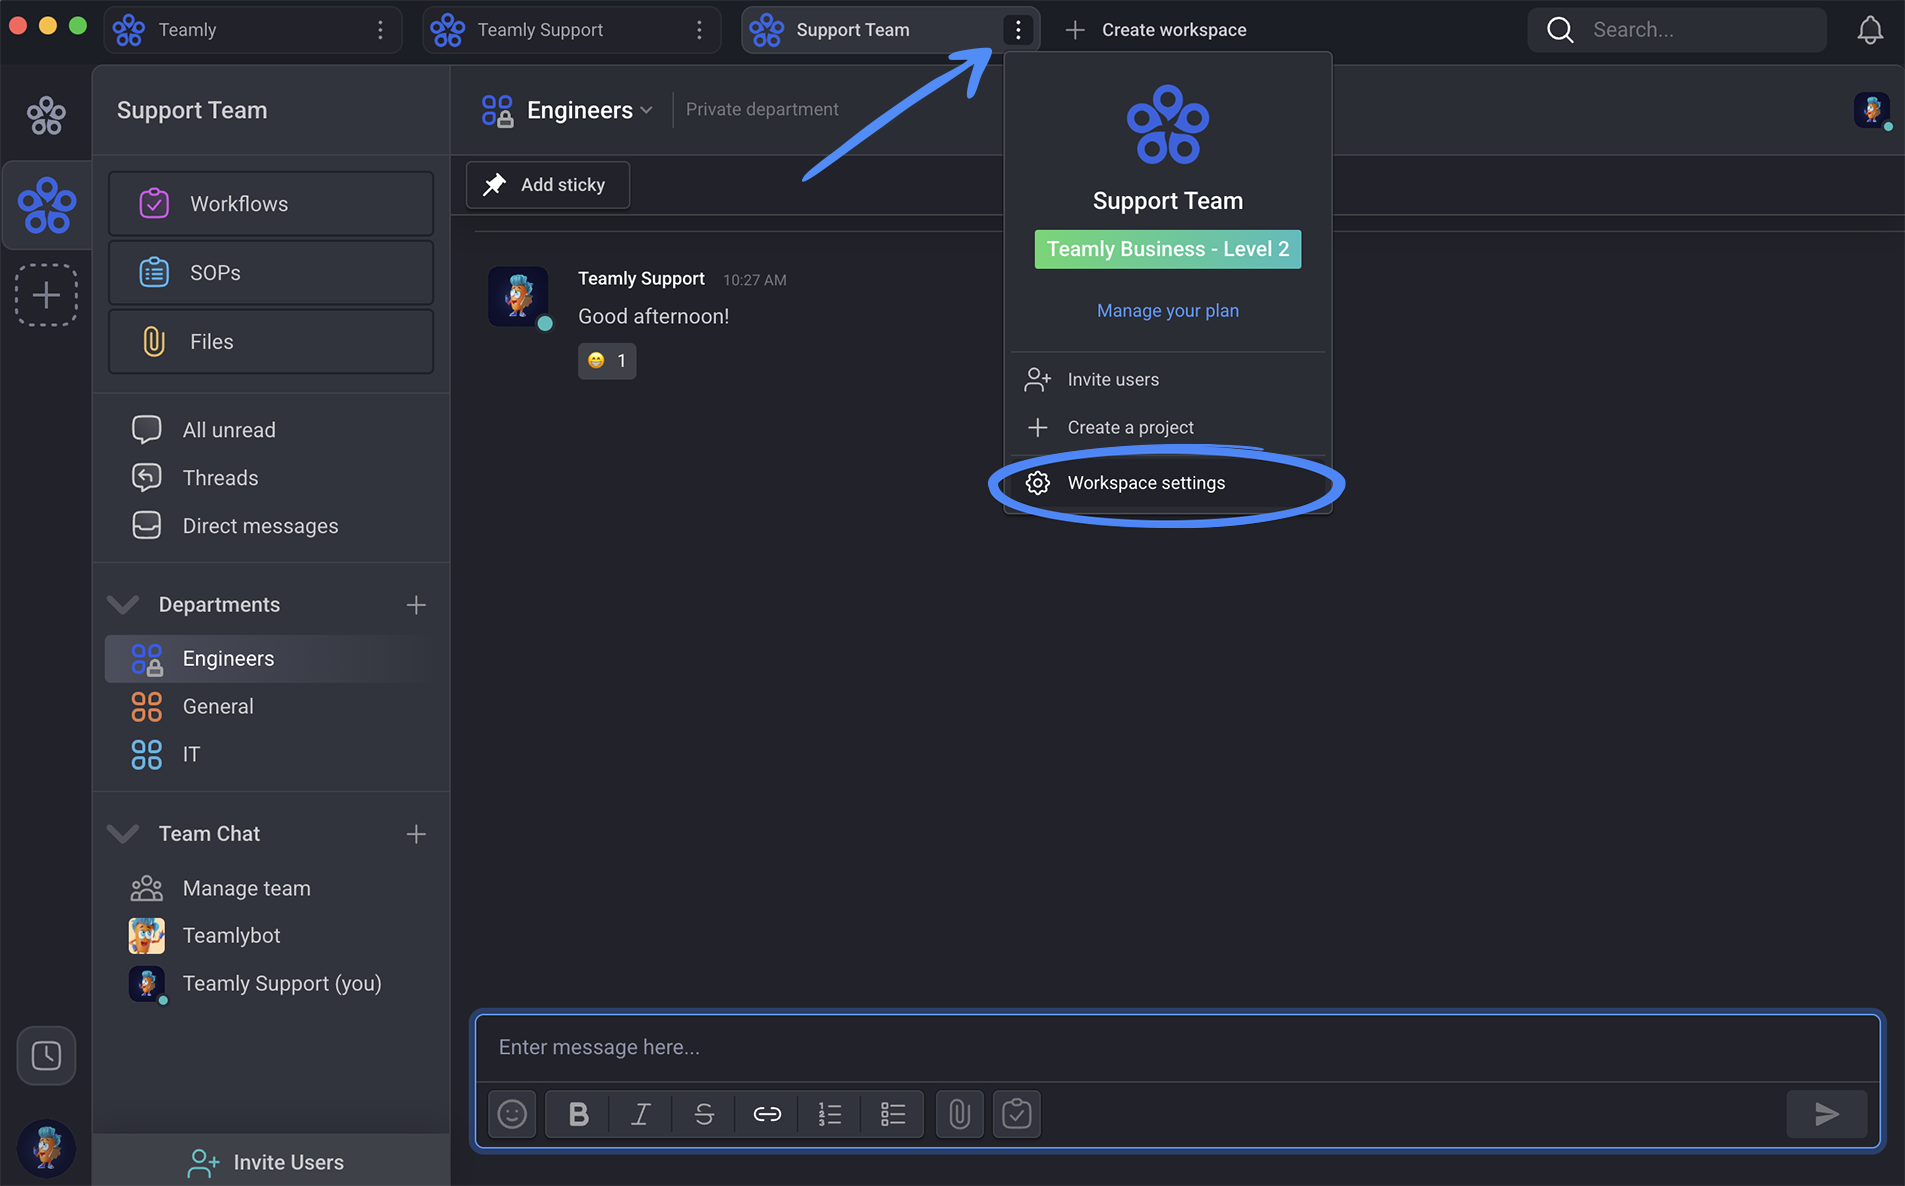Create a task from message toolbar
Screen dimensions: 1905x1186
[x=1017, y=1114]
